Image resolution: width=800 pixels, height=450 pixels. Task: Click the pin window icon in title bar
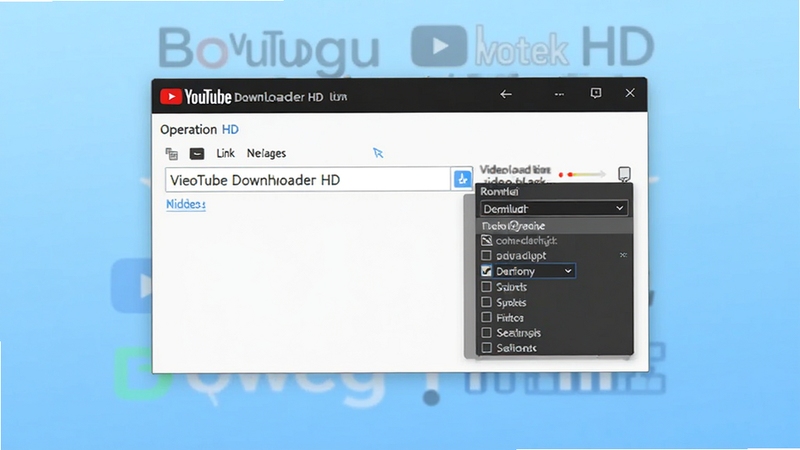coord(595,93)
